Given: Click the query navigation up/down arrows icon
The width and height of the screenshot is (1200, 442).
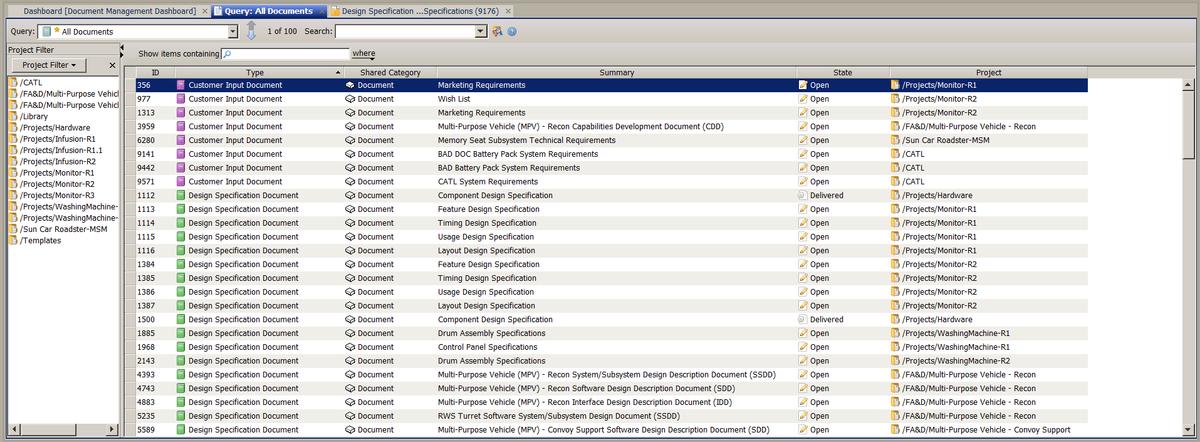Looking at the screenshot, I should click(252, 31).
